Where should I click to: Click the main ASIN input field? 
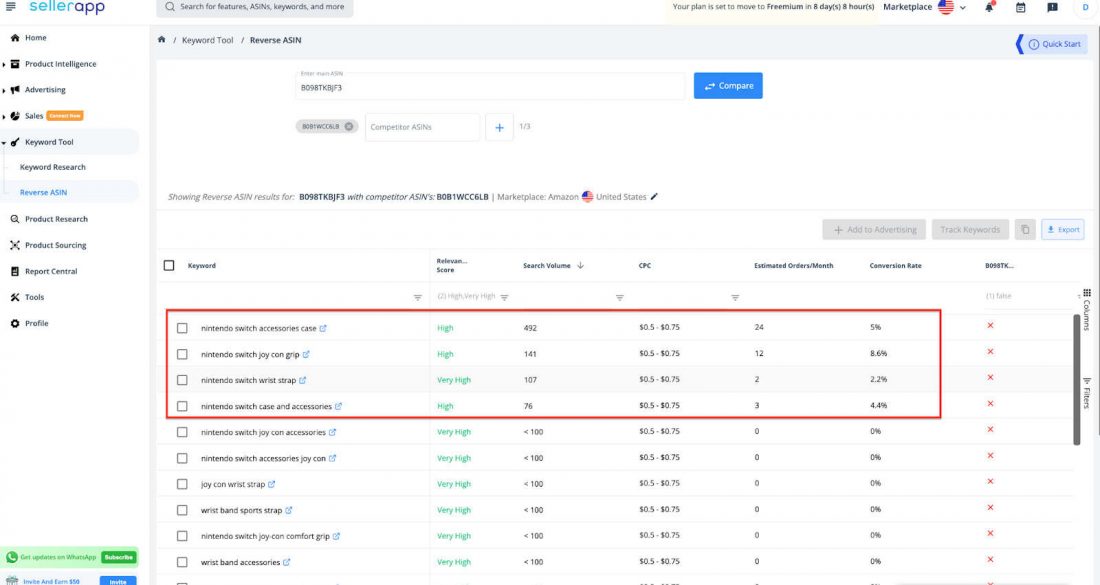(490, 86)
